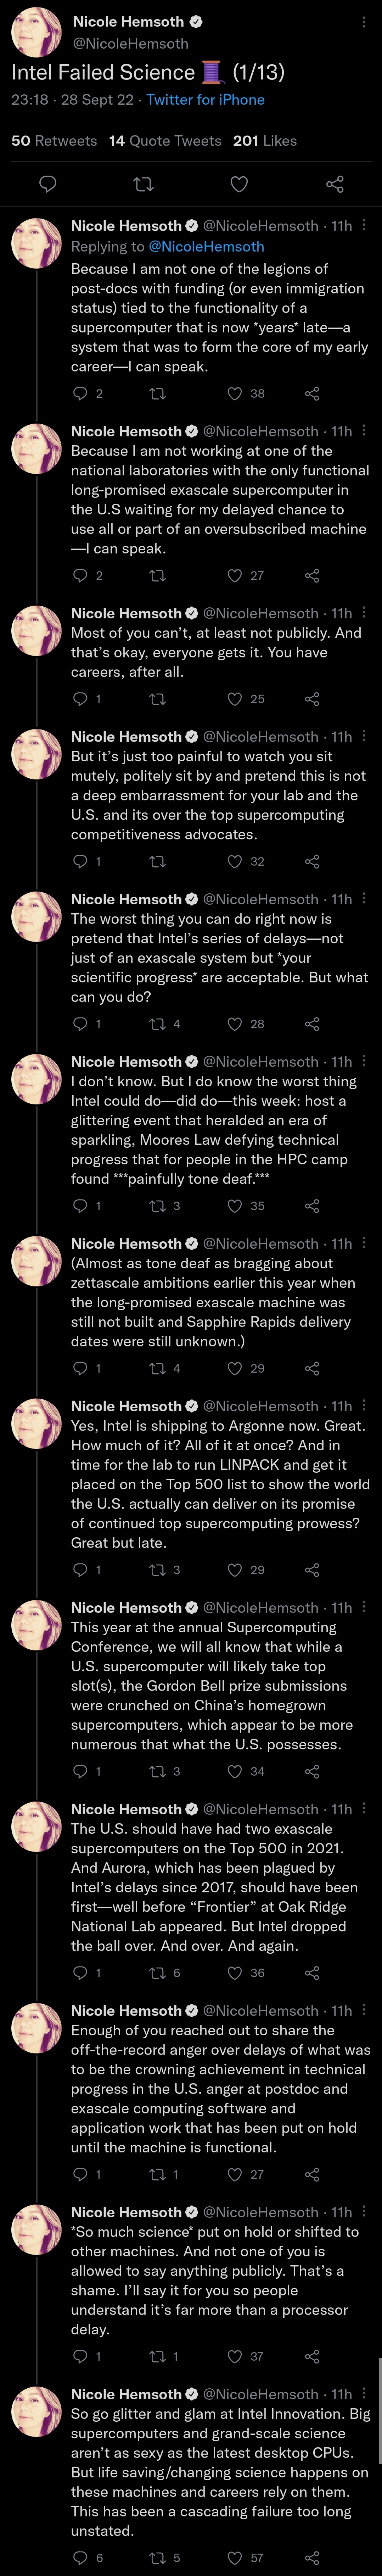This screenshot has width=382, height=2576.
Task: Open the @NicoleHemsoth "Replying to" link
Action: click(x=206, y=246)
